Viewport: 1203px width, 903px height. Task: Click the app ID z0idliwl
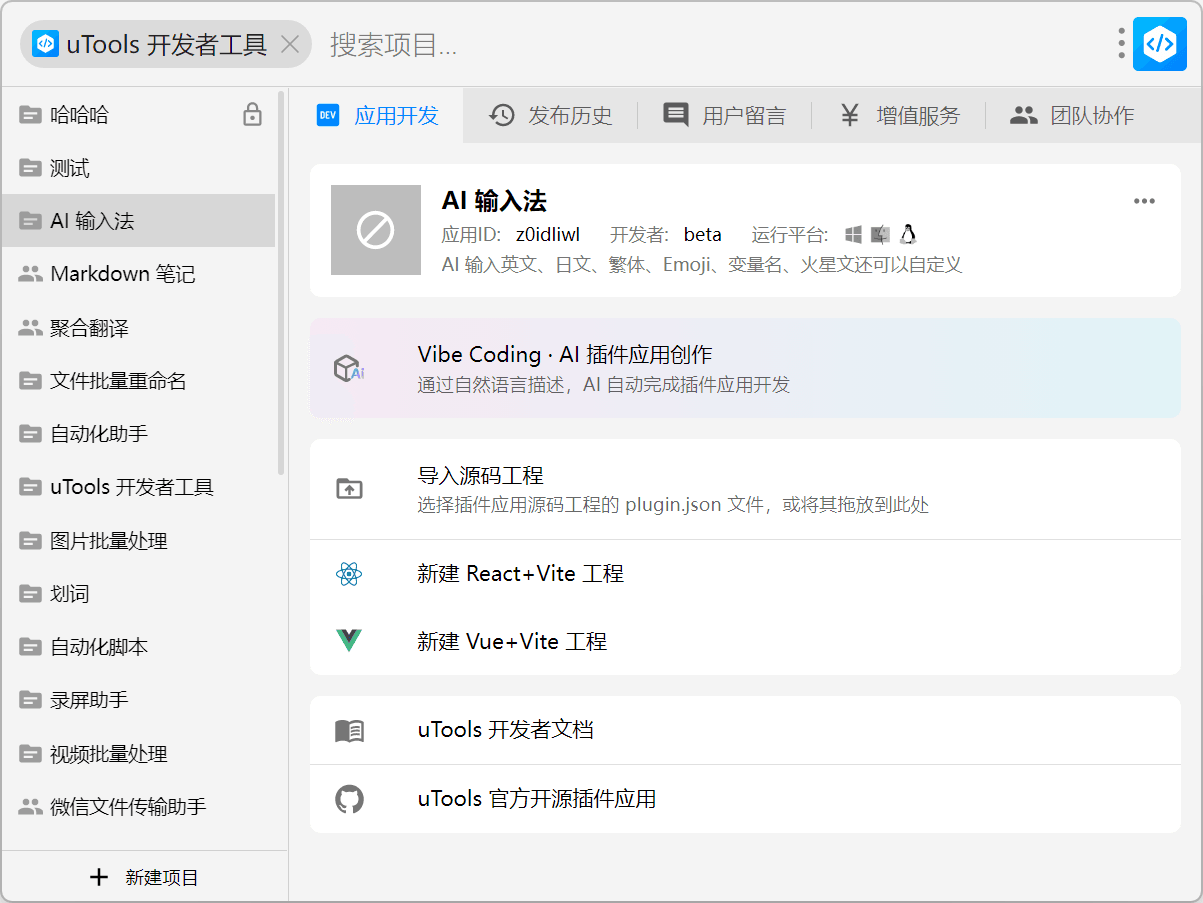(548, 235)
